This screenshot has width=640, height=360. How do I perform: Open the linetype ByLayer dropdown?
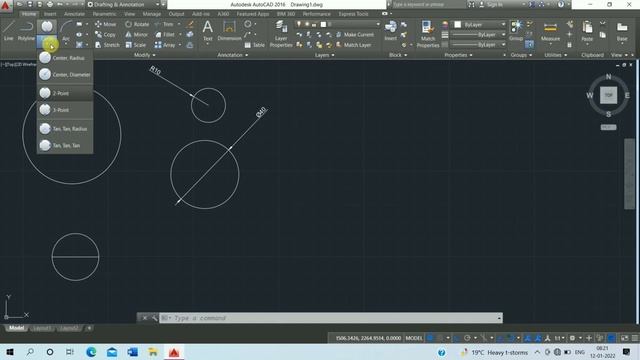click(478, 44)
